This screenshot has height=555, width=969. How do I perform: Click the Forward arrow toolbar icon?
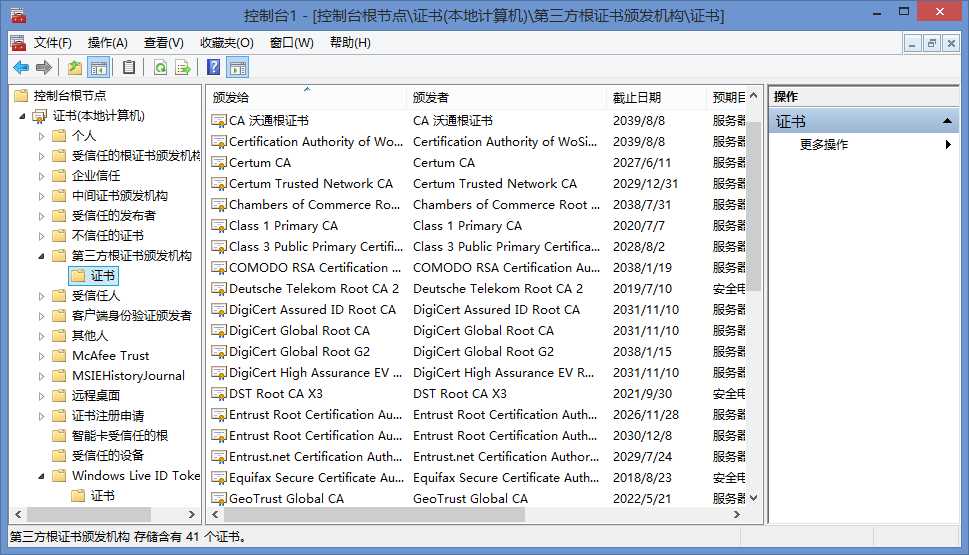tap(44, 67)
